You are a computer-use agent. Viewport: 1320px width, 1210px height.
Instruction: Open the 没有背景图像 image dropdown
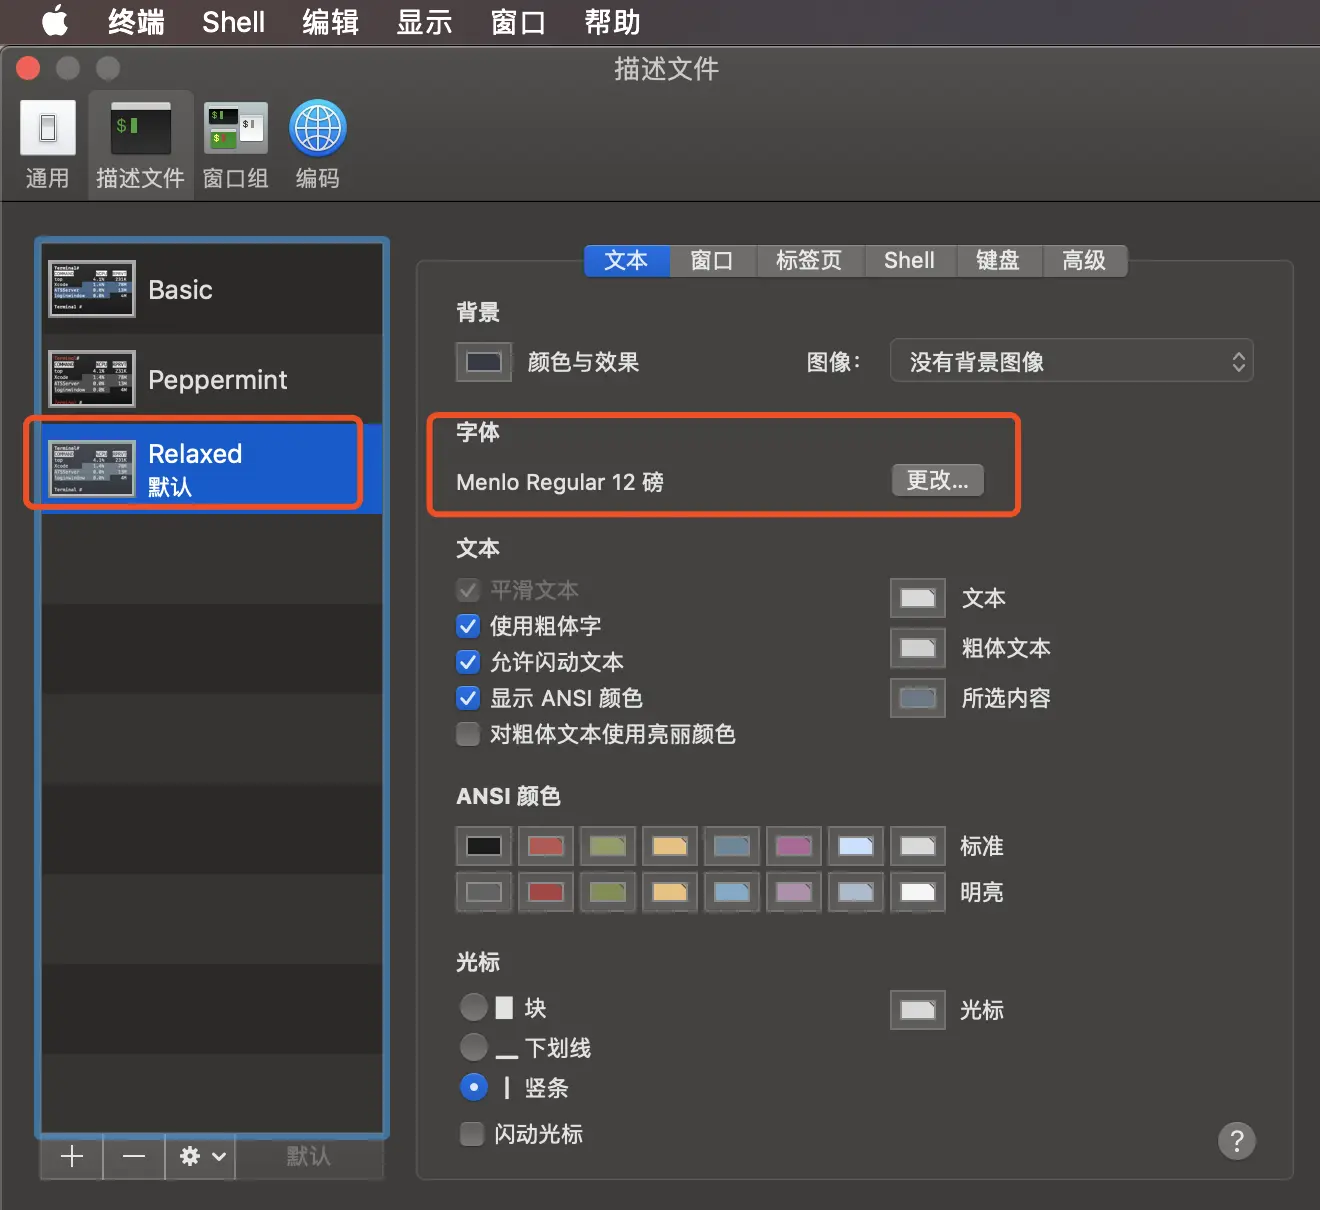(x=1071, y=362)
